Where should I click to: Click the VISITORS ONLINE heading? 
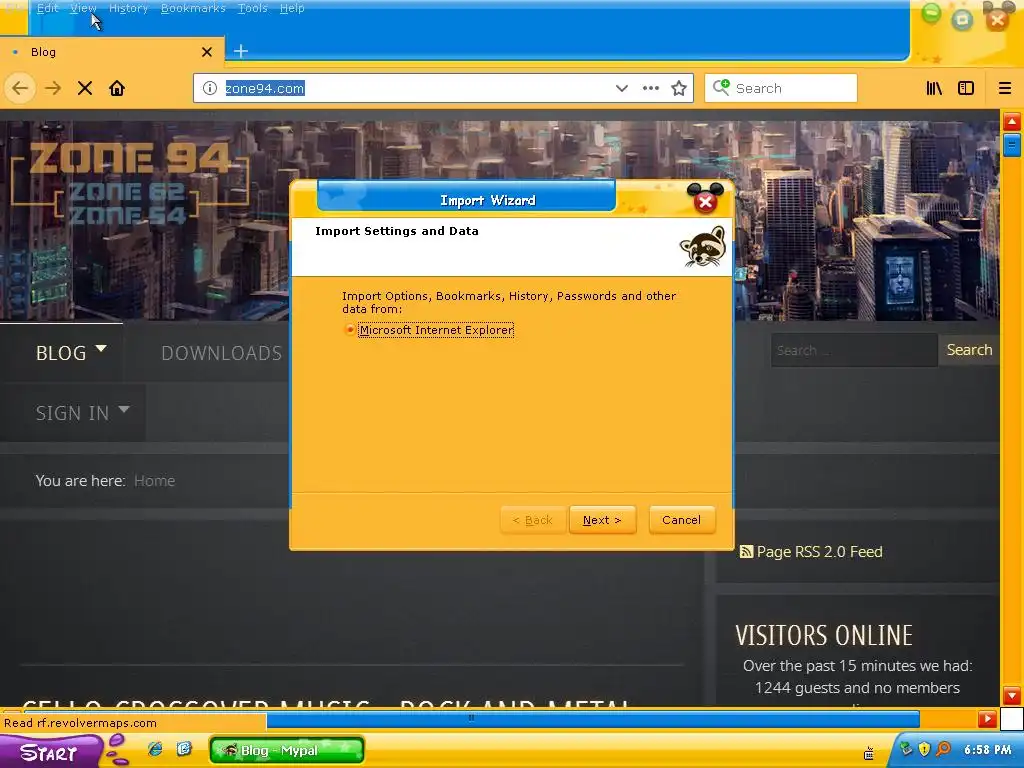point(824,635)
